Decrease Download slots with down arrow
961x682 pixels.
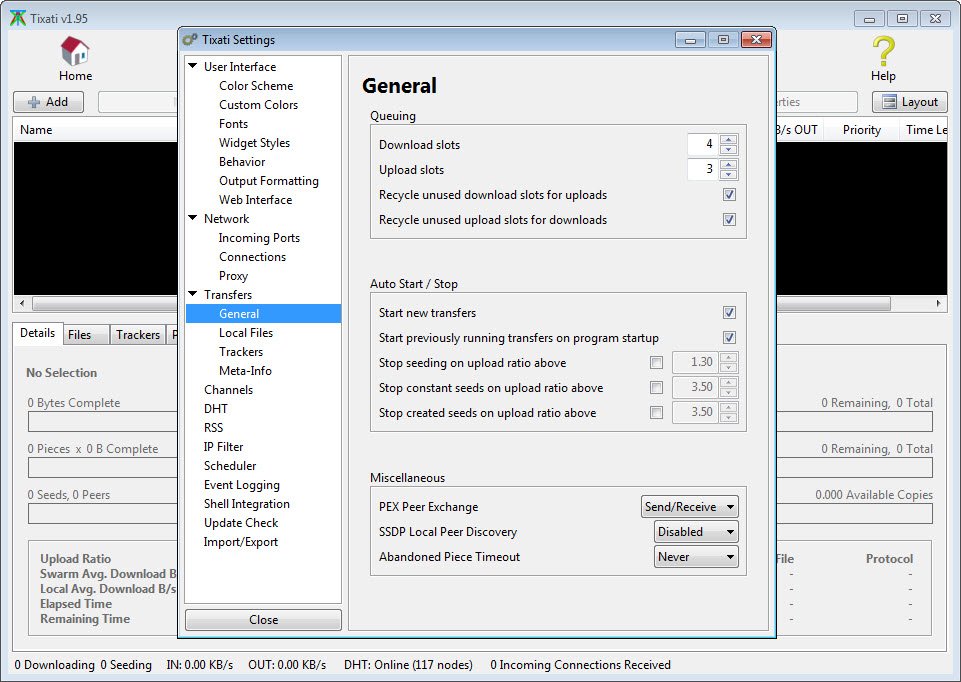[x=729, y=150]
